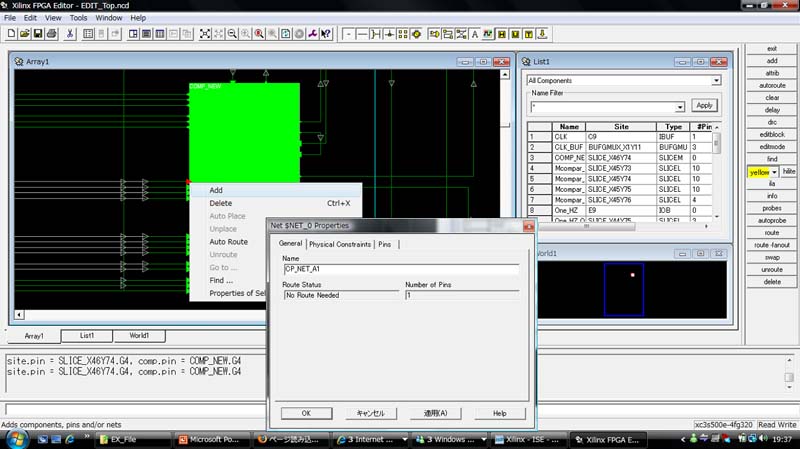Click the unroute side button

772,269
